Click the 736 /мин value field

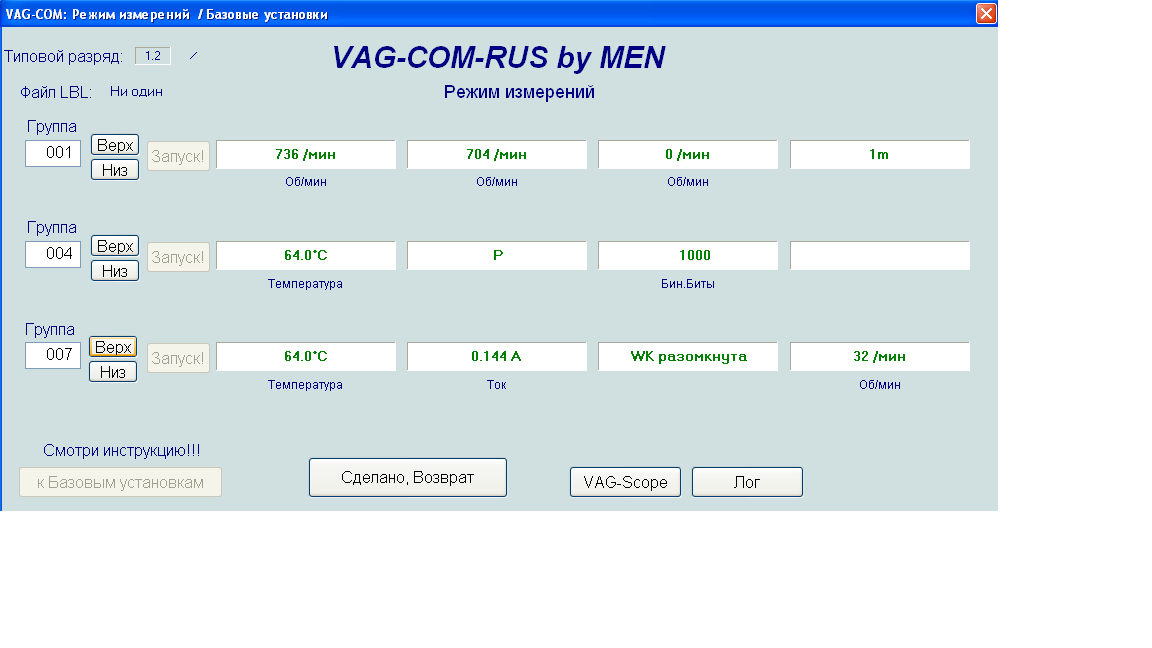(x=306, y=155)
